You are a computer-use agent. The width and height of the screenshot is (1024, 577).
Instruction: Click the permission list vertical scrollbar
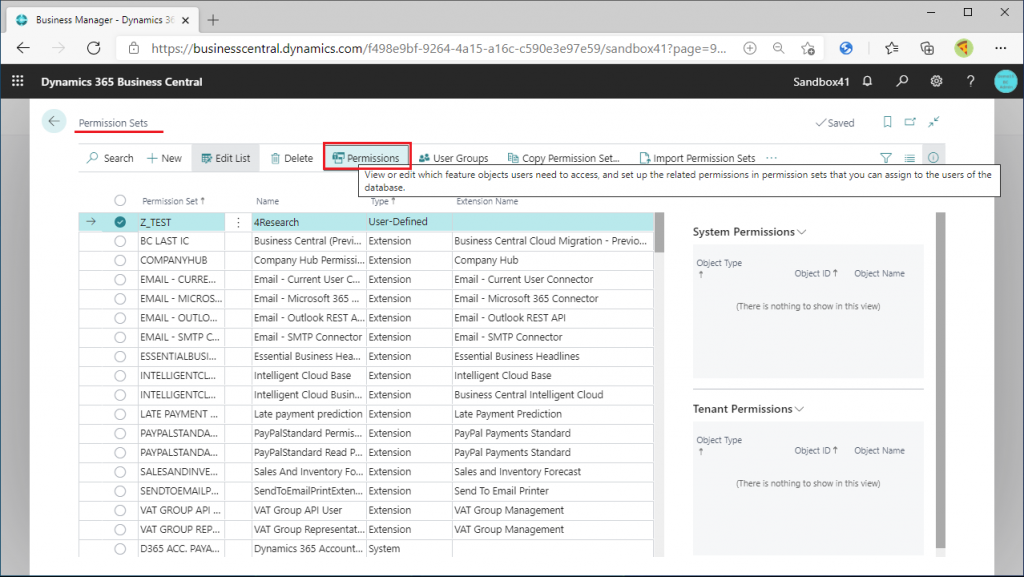point(659,232)
